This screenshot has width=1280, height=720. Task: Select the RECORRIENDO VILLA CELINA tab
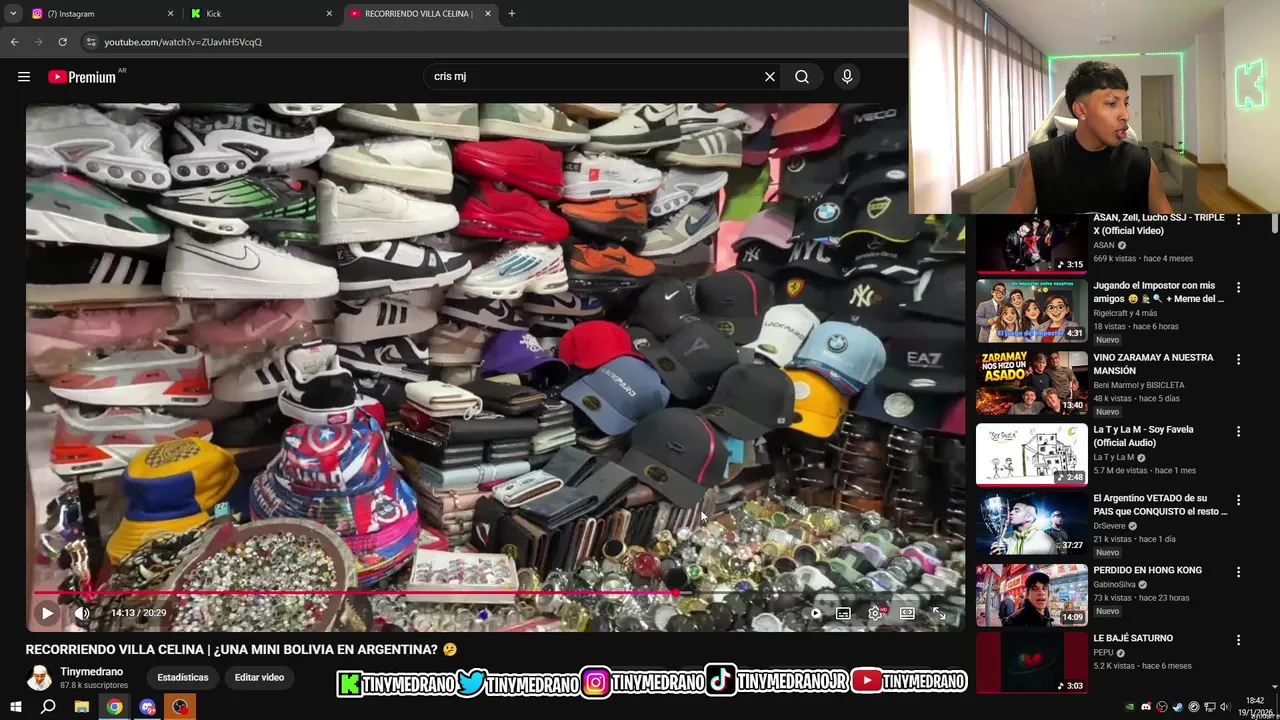click(x=418, y=14)
